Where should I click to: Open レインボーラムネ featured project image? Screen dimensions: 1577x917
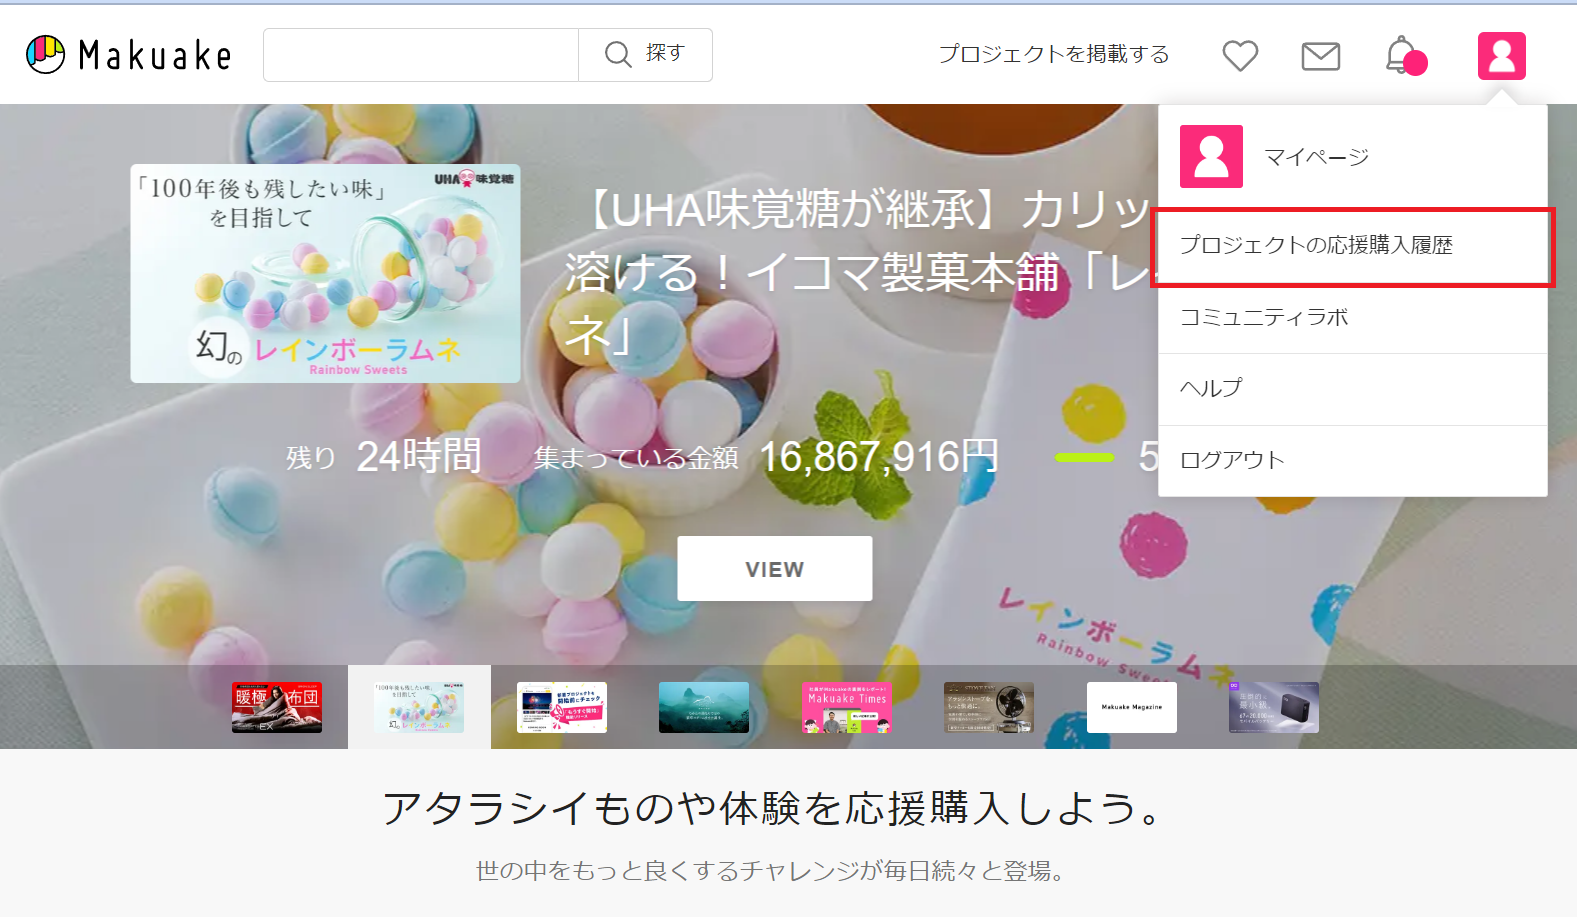pyautogui.click(x=326, y=274)
